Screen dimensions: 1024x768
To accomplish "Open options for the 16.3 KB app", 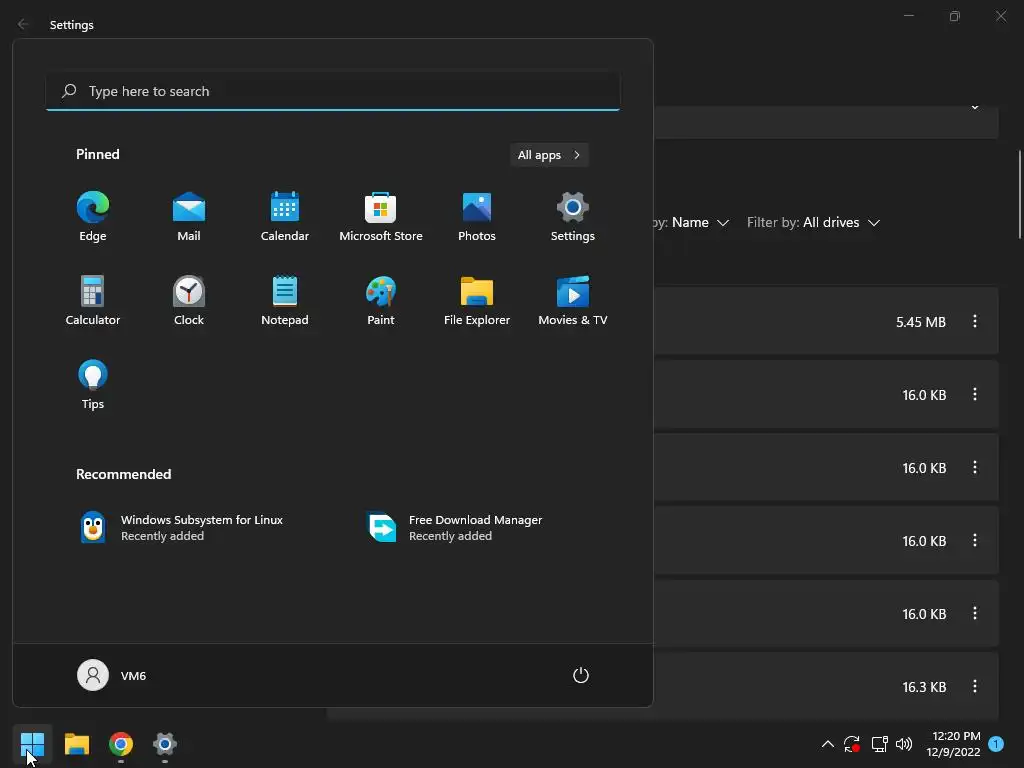I will [x=974, y=686].
